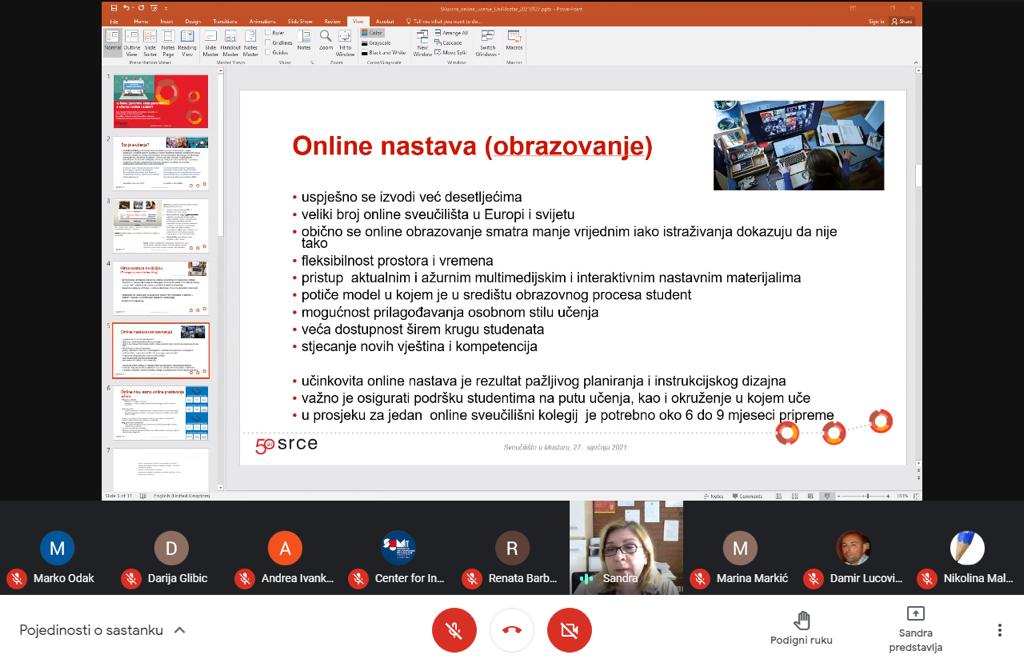This screenshot has width=1024, height=663.
Task: Hang up the call
Action: pos(512,630)
